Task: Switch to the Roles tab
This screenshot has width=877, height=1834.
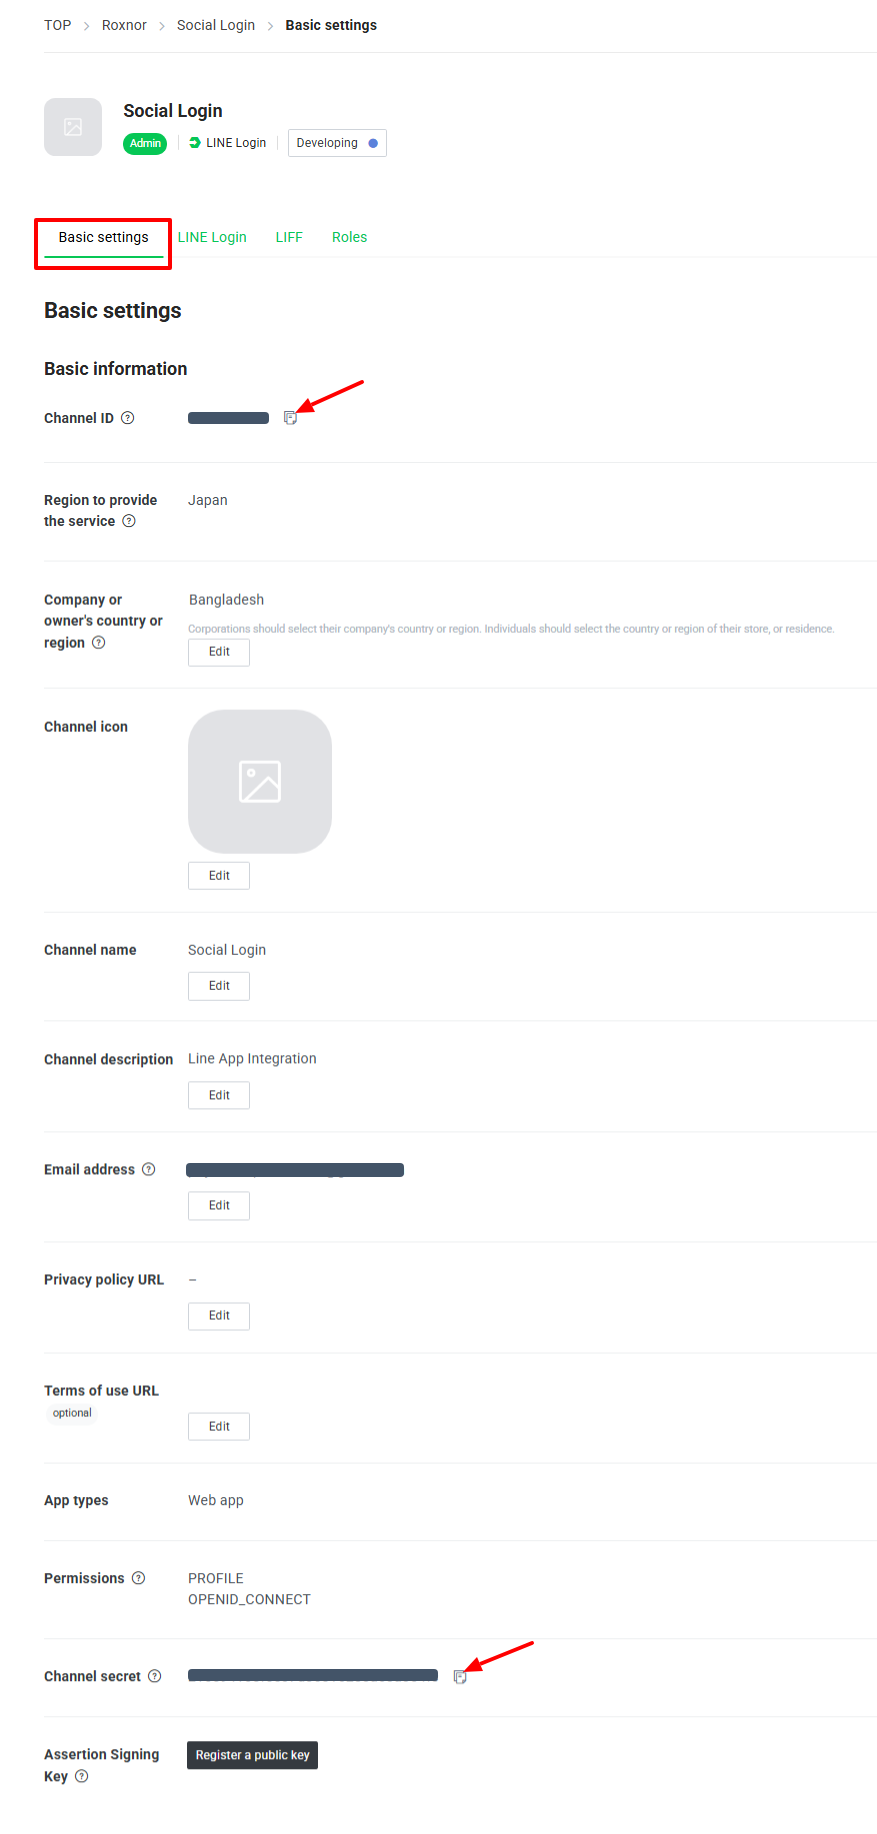Action: pyautogui.click(x=349, y=237)
